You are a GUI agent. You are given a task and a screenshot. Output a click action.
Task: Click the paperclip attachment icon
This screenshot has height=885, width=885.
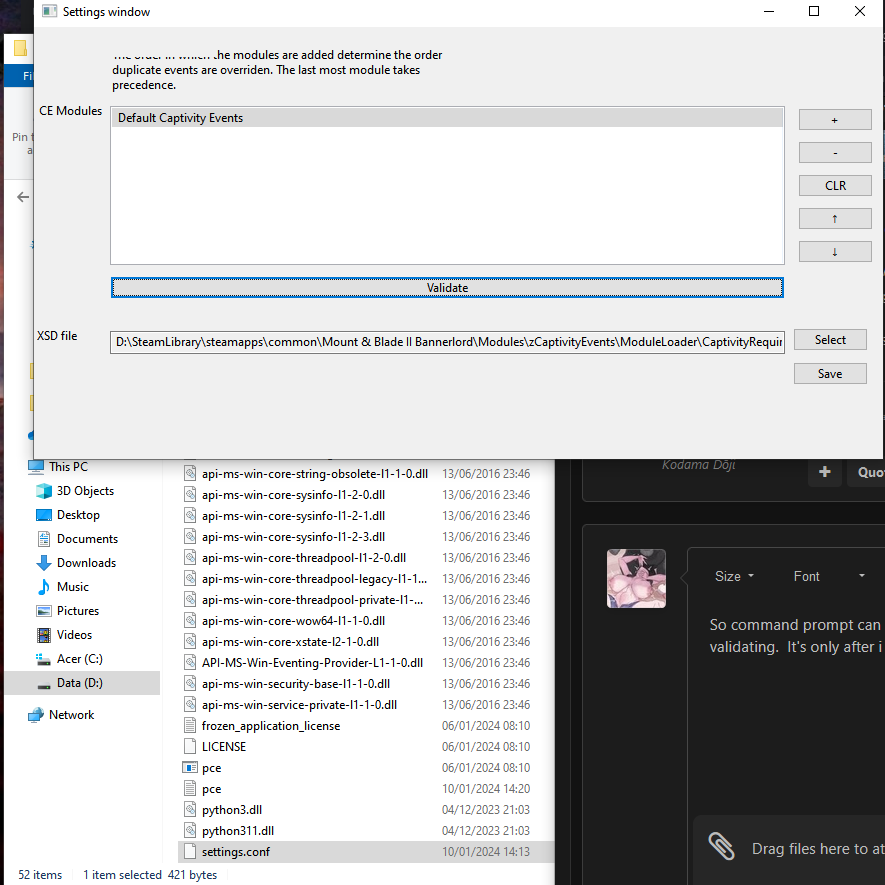pos(721,847)
